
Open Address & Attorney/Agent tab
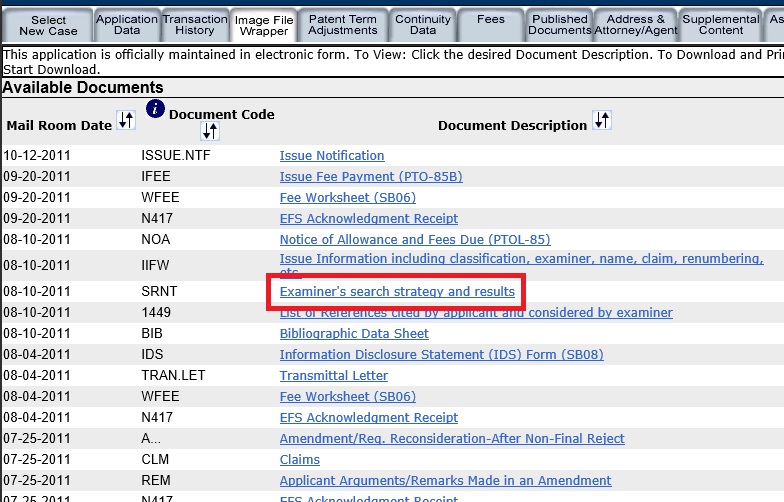[636, 25]
